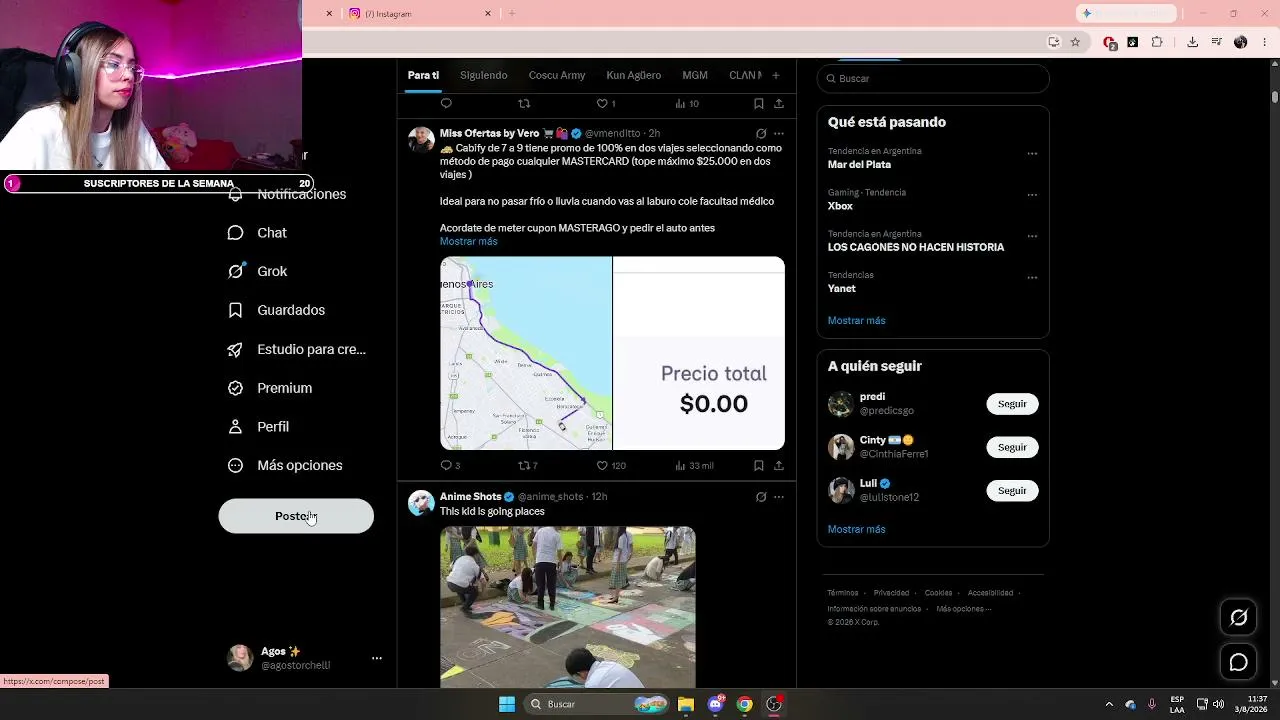The image size is (1280, 720).
Task: Open options for Xbox trend
Action: pyautogui.click(x=1032, y=195)
